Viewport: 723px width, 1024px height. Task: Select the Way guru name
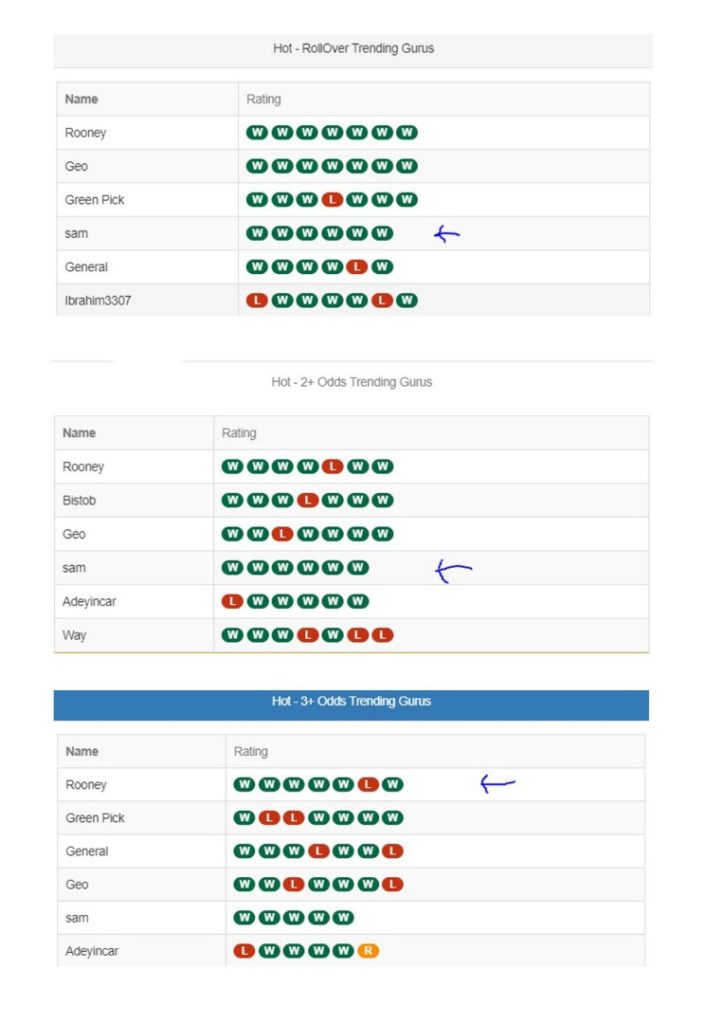(x=74, y=635)
